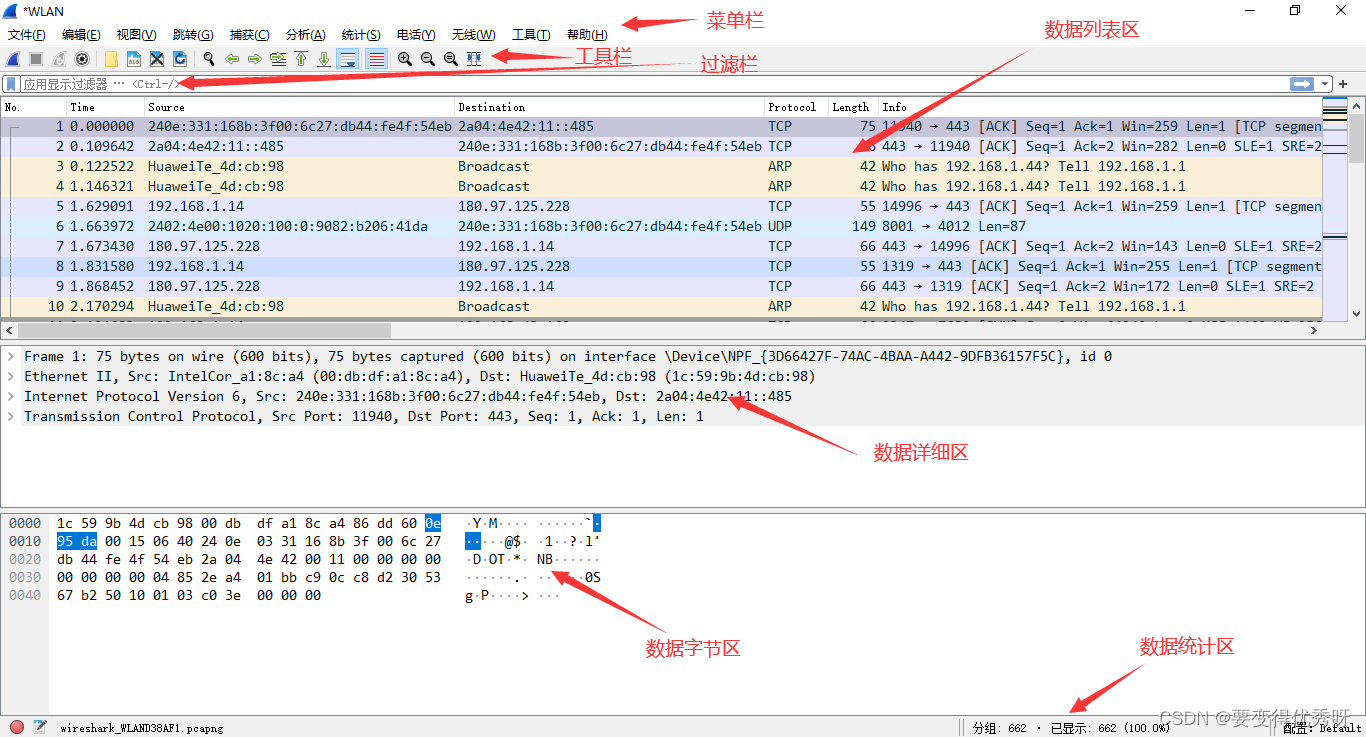This screenshot has height=737, width=1366.
Task: Click the expert information red circle icon
Action: [17, 727]
